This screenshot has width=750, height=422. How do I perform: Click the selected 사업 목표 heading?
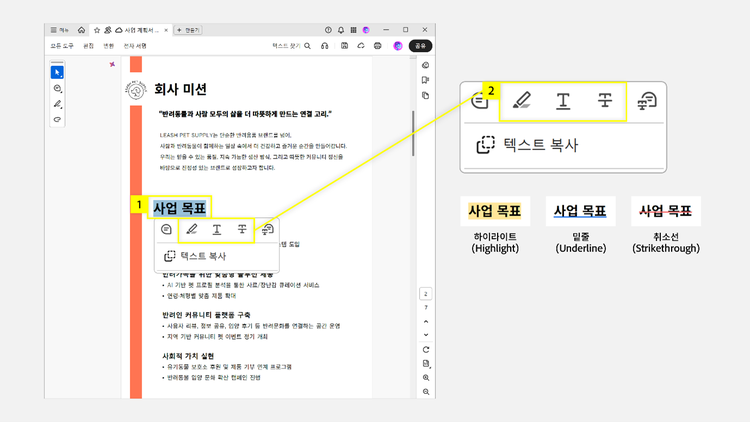pyautogui.click(x=179, y=208)
